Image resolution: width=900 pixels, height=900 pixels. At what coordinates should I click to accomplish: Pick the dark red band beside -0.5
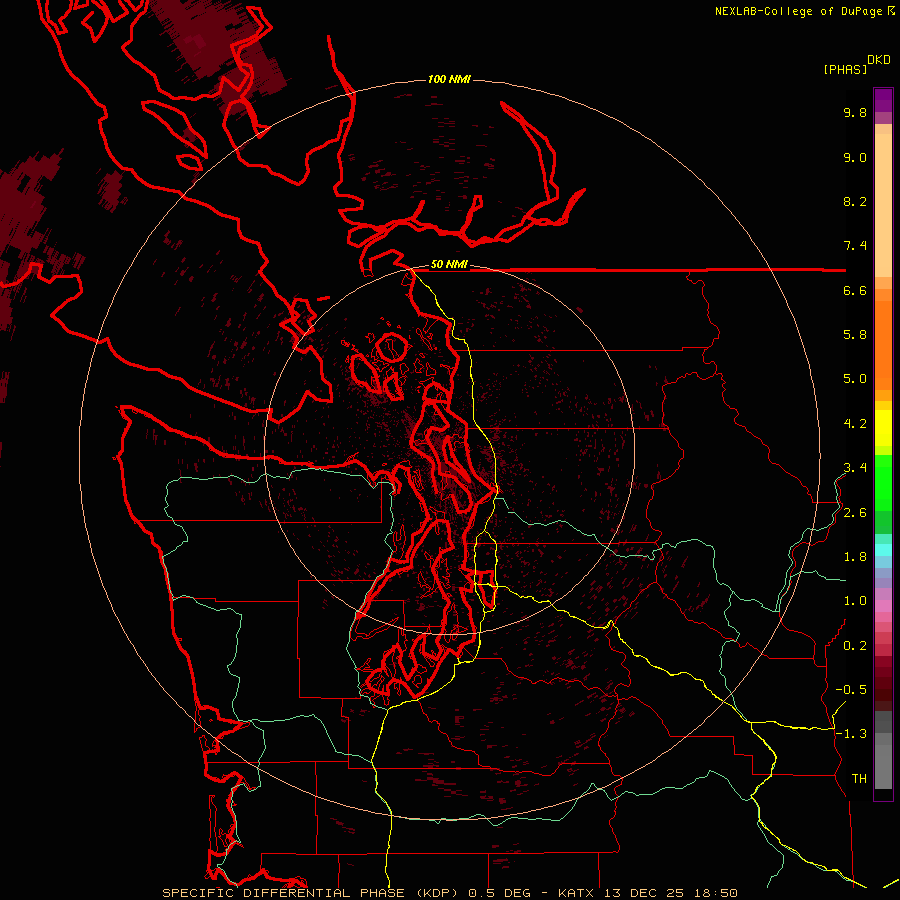coord(883,689)
